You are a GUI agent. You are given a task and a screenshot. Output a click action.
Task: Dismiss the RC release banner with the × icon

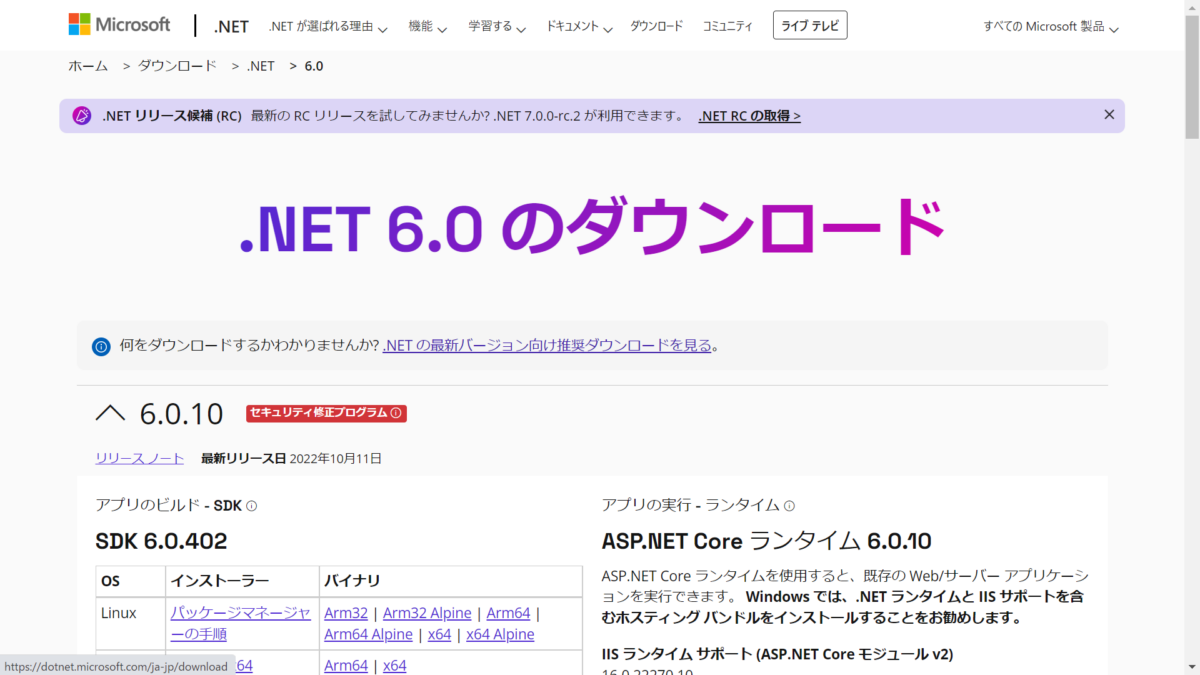tap(1109, 114)
